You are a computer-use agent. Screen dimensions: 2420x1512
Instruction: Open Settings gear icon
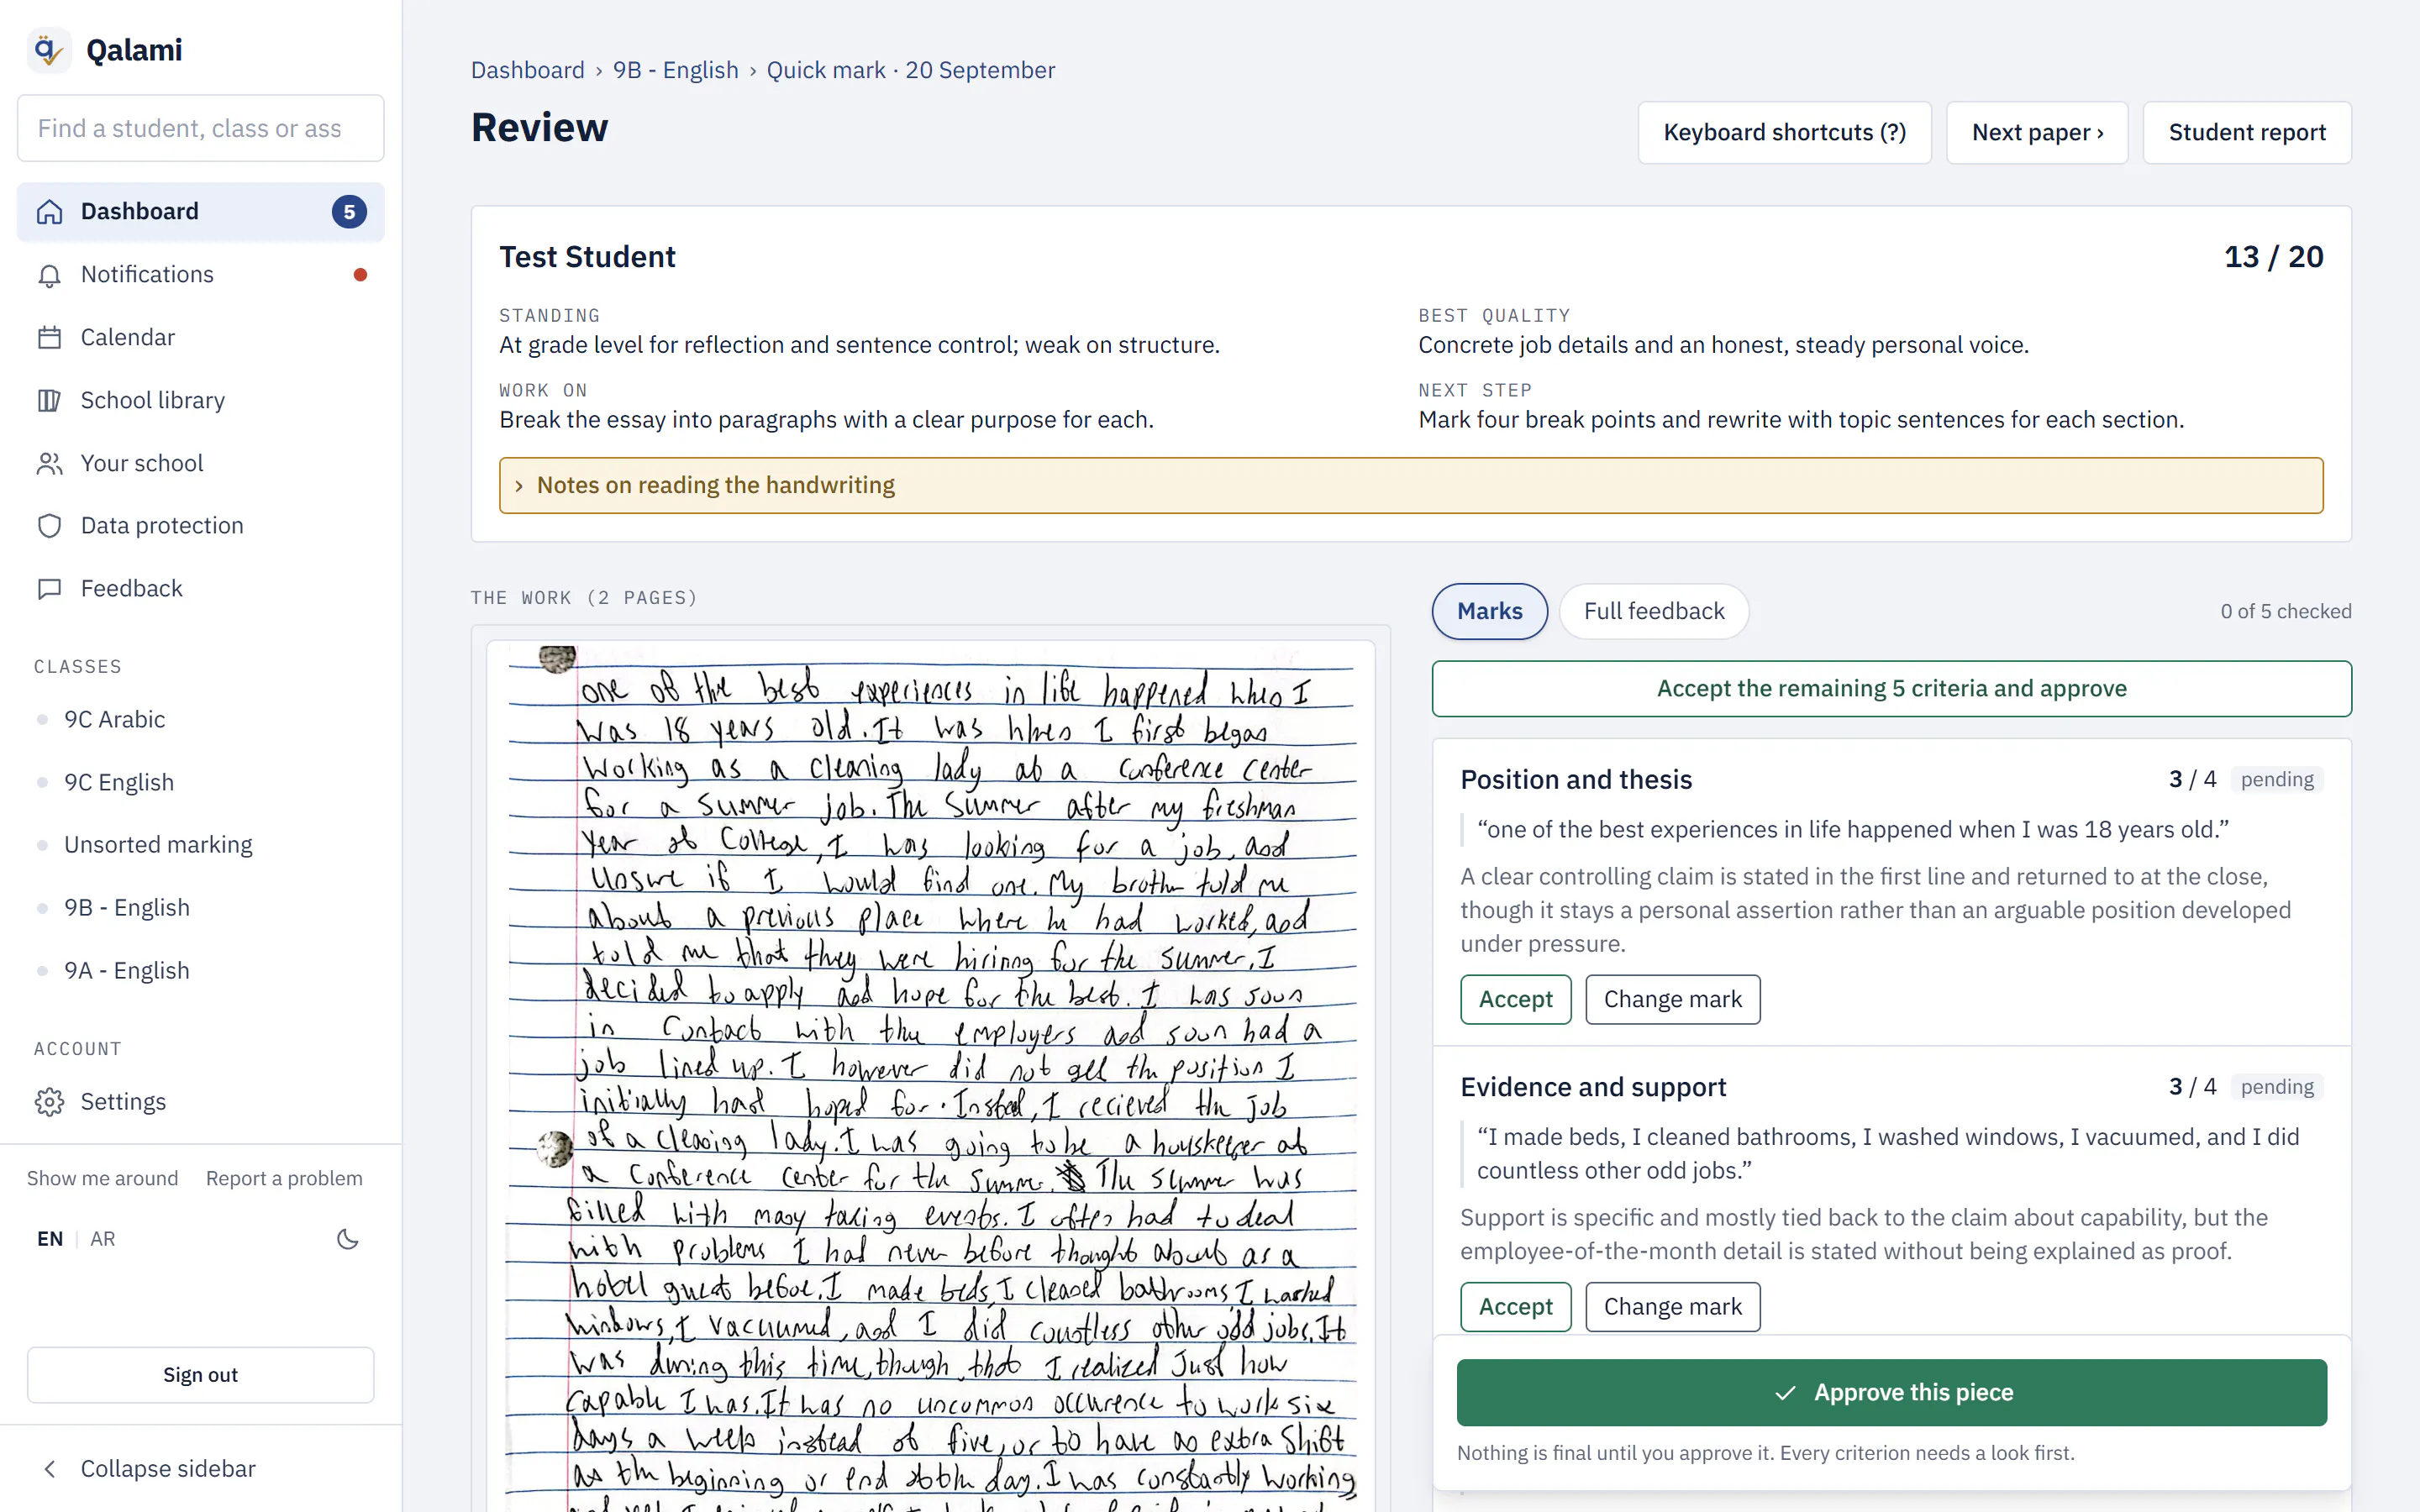(49, 1102)
